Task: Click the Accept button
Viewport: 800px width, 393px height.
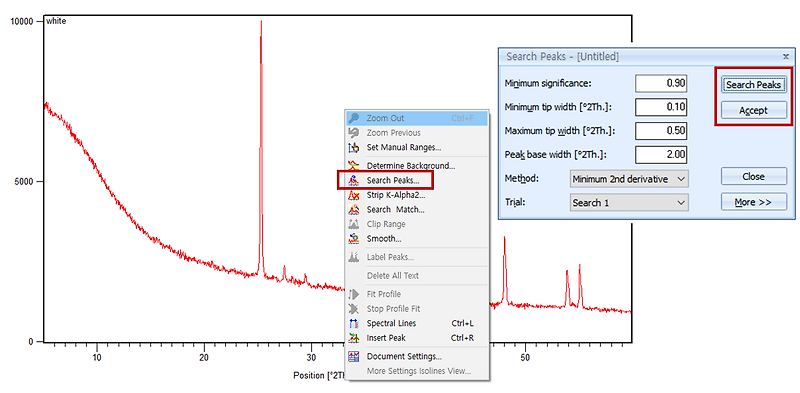Action: (x=754, y=110)
